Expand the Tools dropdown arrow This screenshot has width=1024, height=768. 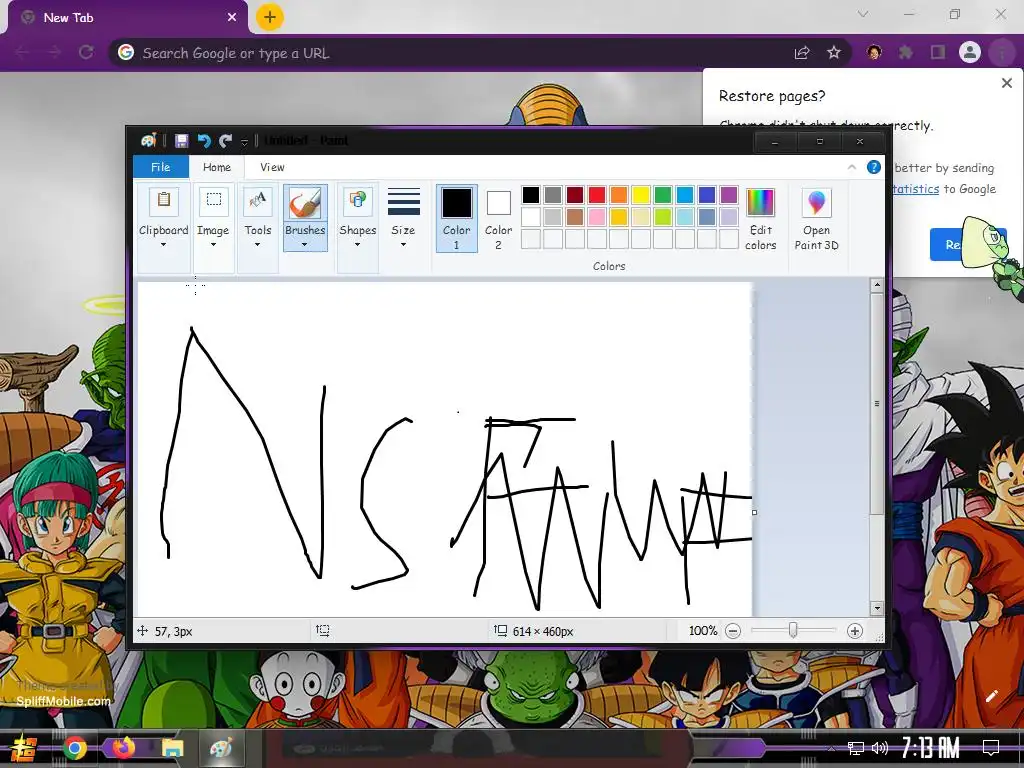(257, 245)
